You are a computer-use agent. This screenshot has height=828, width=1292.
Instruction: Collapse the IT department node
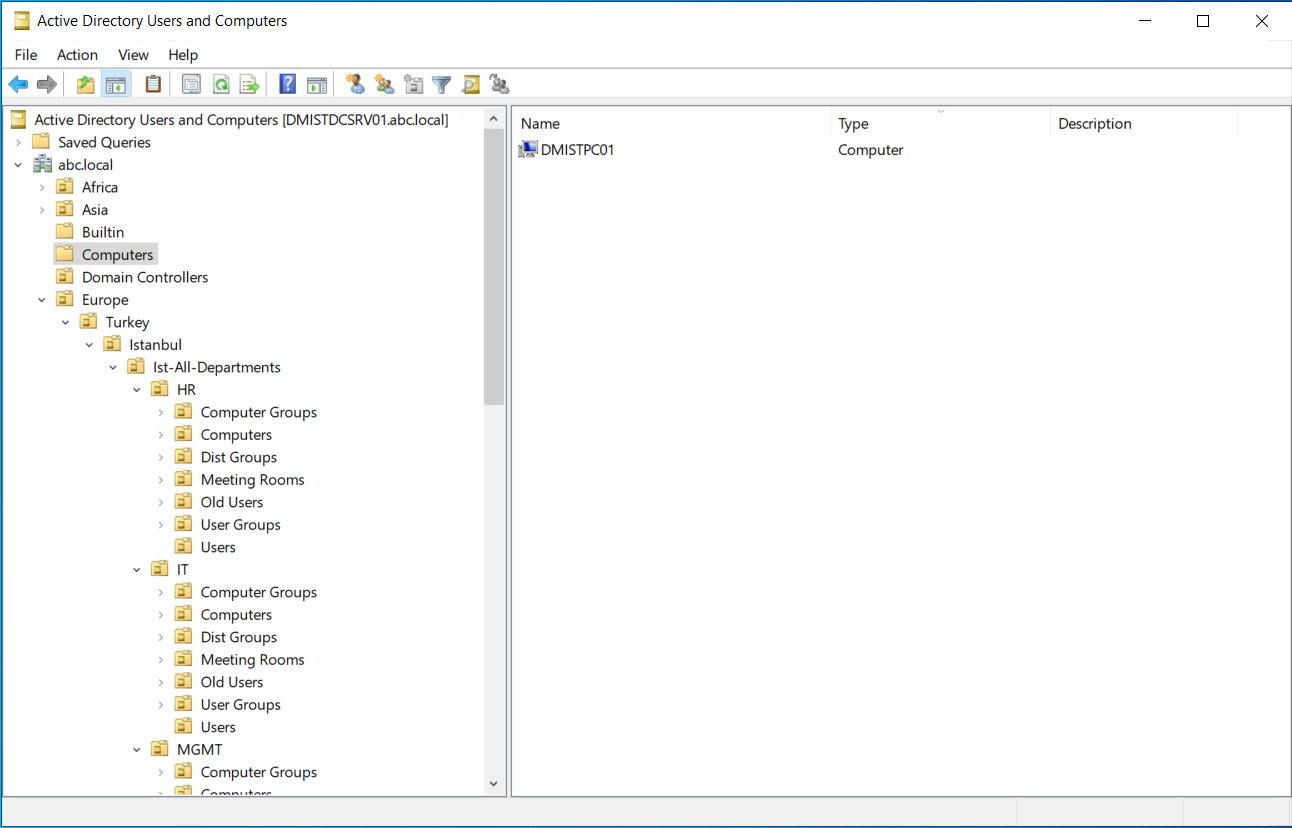[137, 570]
